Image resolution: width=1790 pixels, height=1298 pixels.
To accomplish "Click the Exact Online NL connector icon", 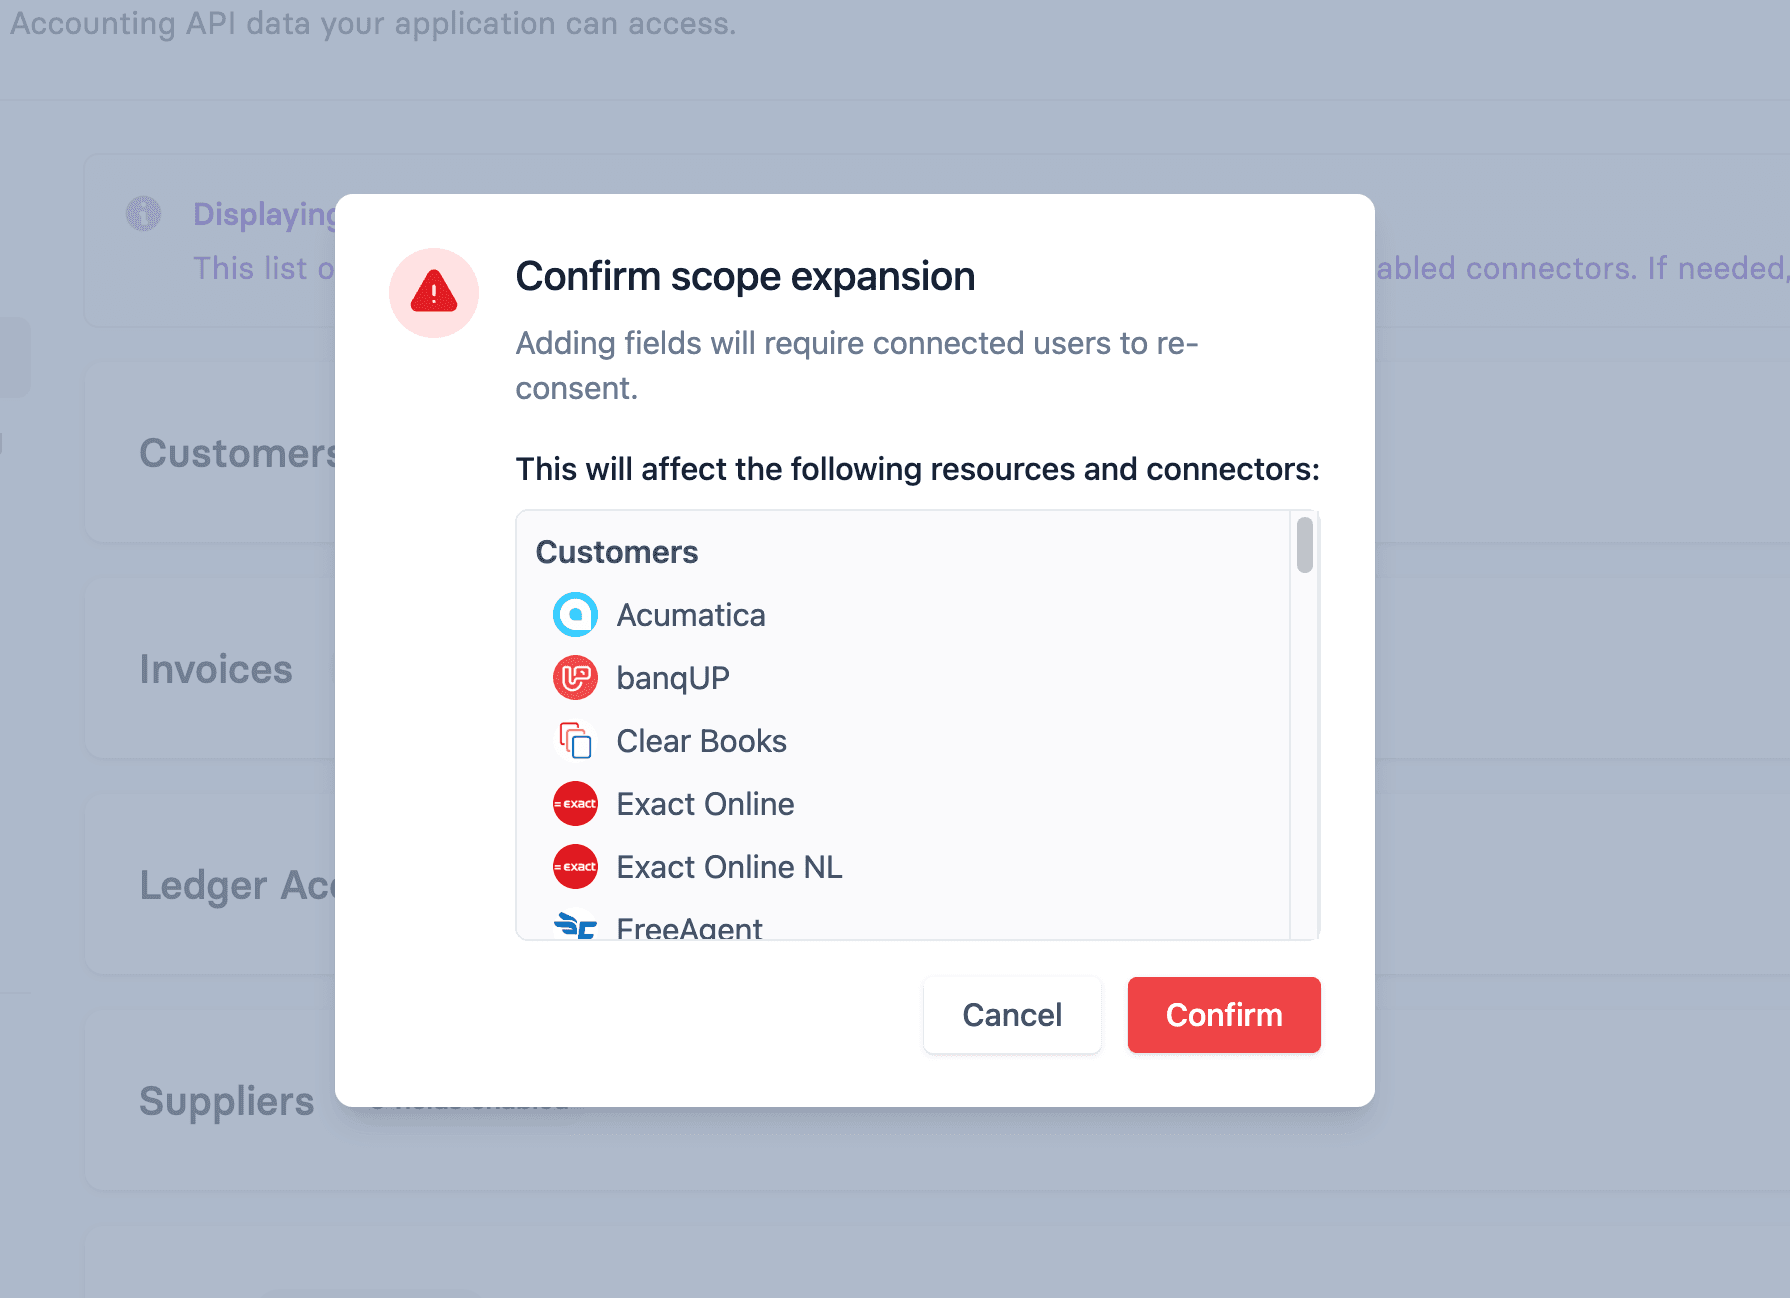I will pos(574,866).
